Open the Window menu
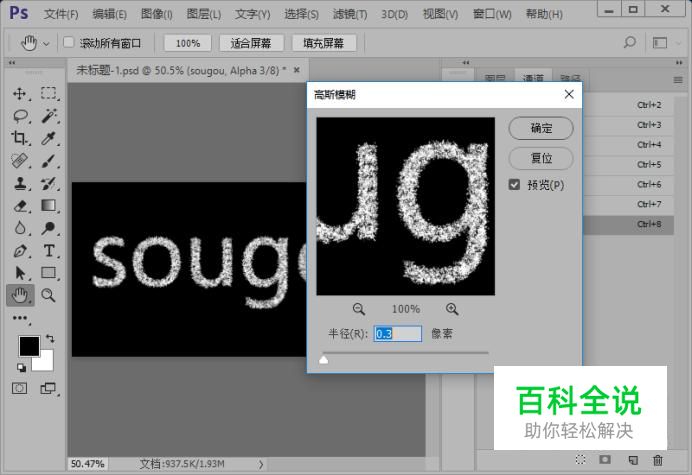The height and width of the screenshot is (475, 692). click(492, 14)
